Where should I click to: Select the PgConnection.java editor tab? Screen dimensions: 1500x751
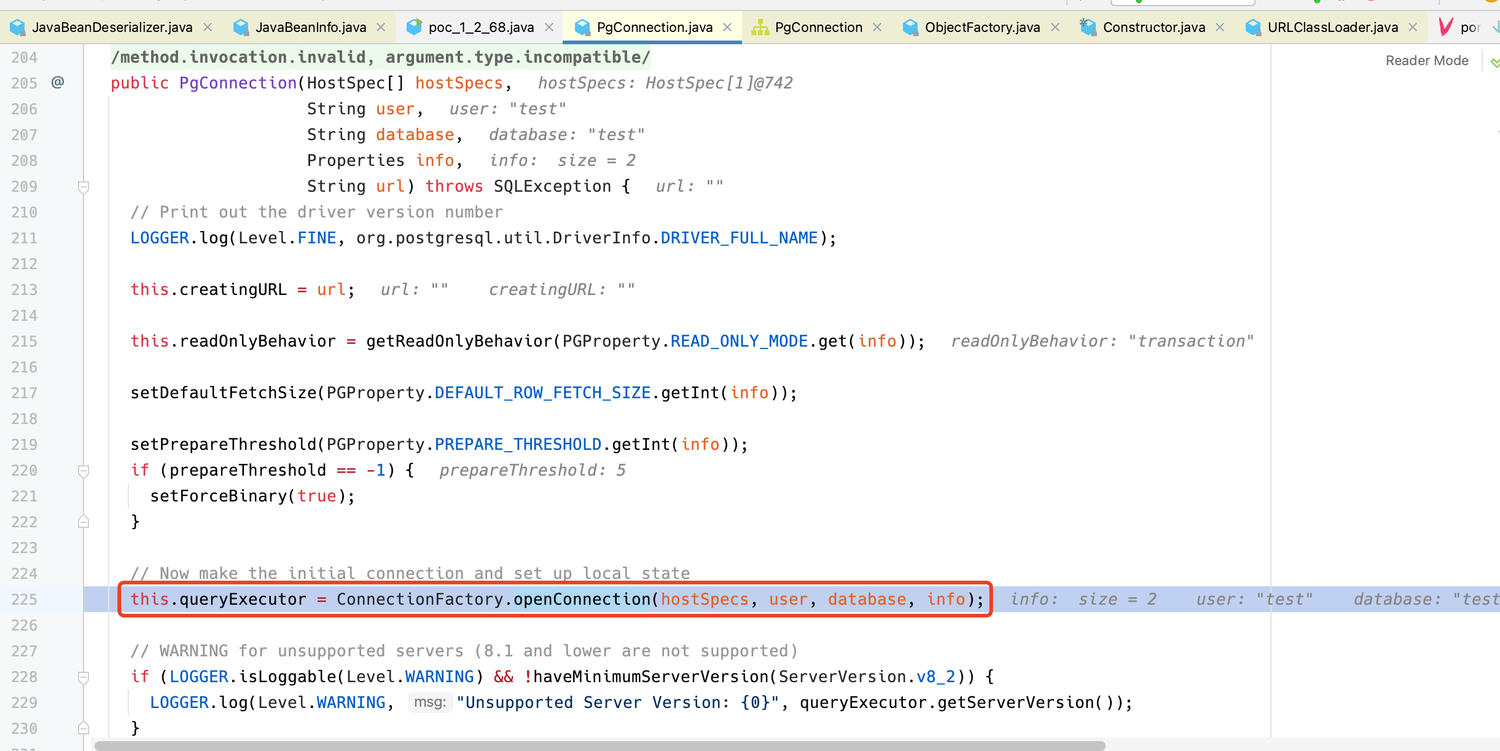pyautogui.click(x=654, y=28)
